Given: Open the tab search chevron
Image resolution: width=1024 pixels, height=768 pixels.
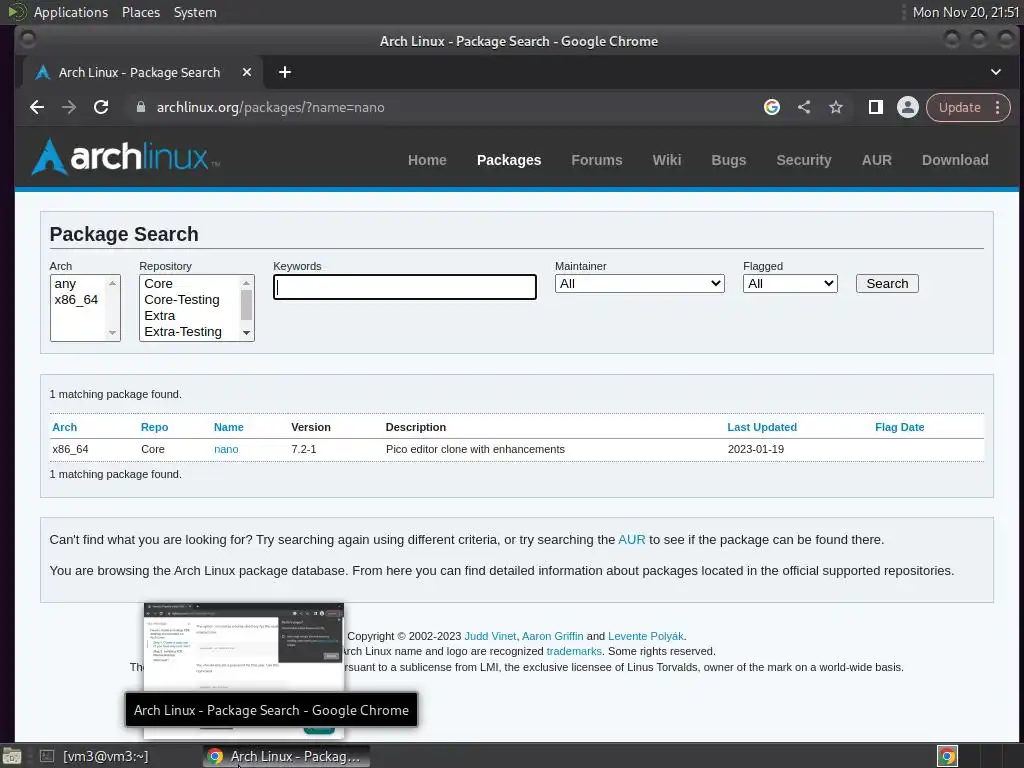Looking at the screenshot, I should coord(995,72).
